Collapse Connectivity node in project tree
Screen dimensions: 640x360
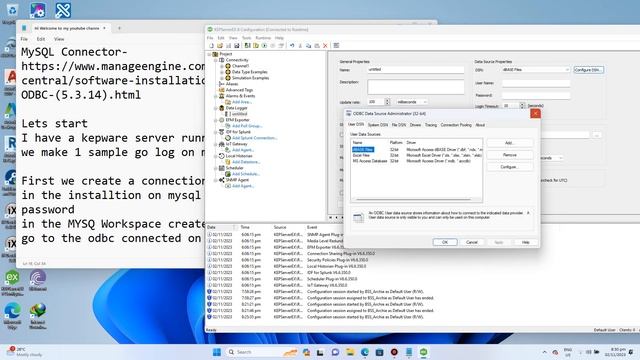tap(216, 60)
